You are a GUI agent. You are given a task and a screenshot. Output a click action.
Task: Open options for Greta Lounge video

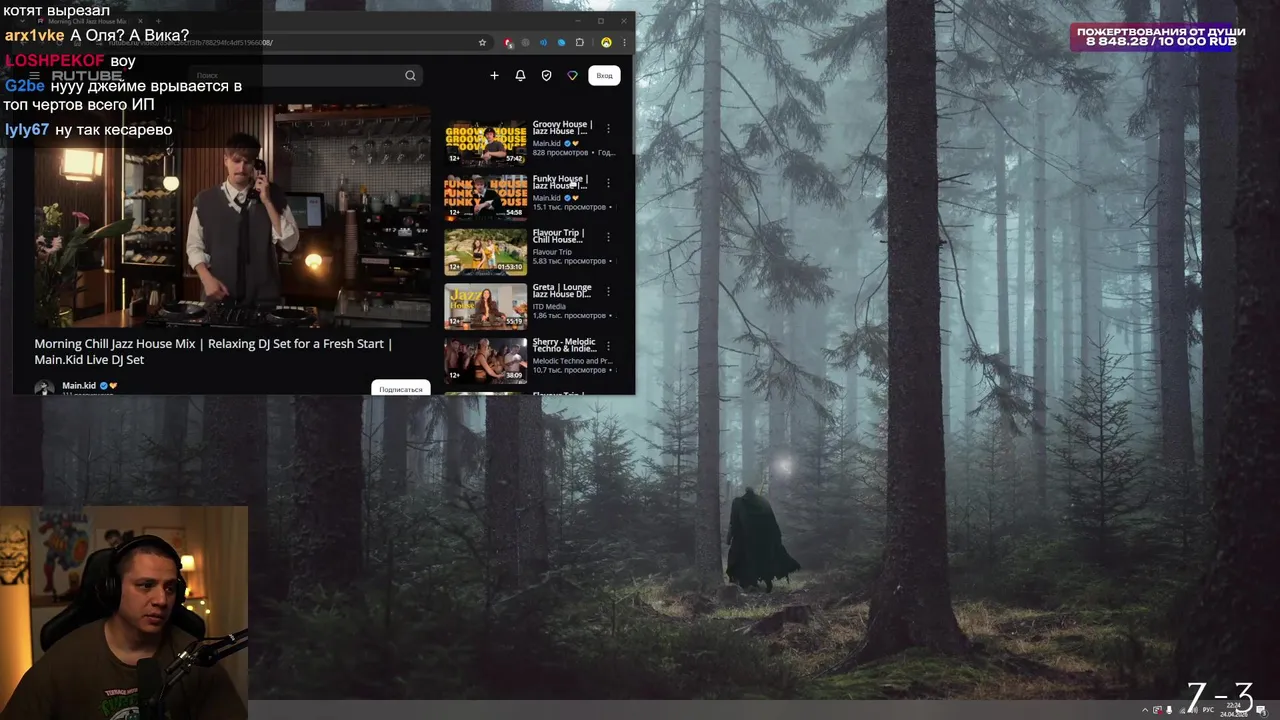click(608, 291)
